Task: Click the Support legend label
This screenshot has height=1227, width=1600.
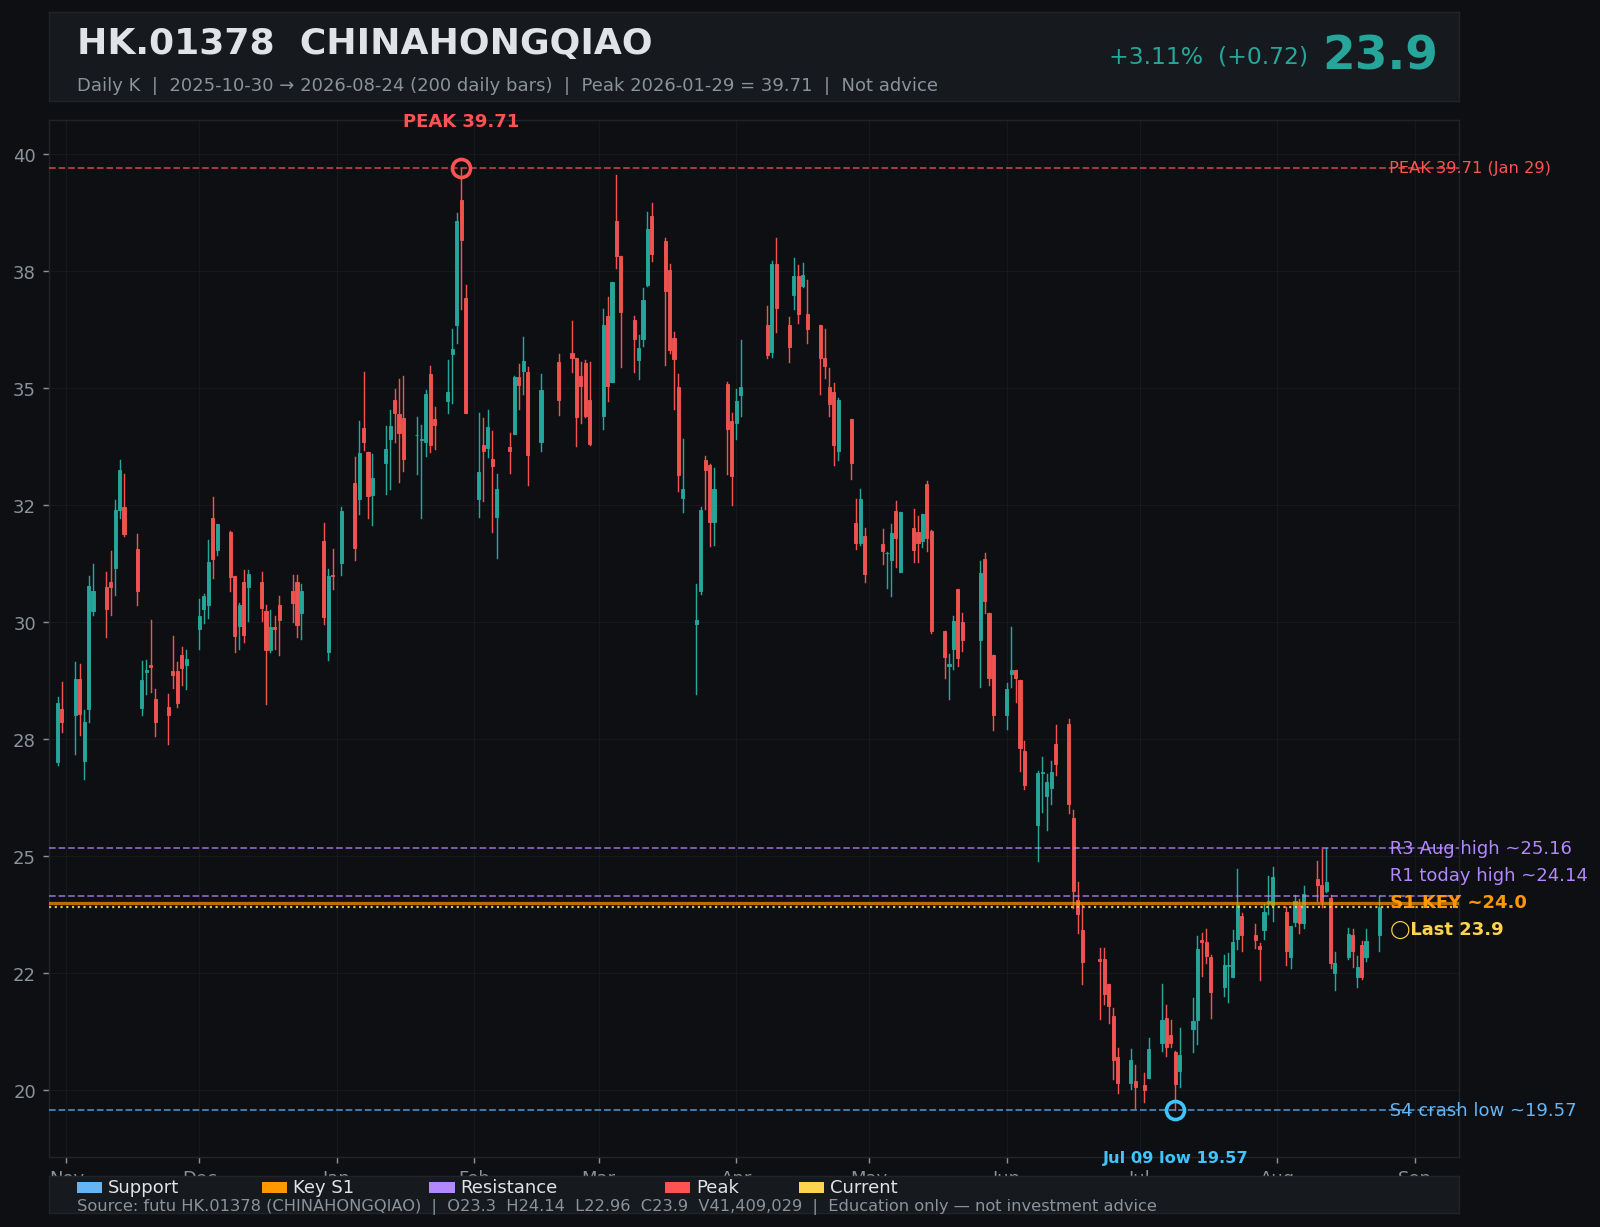Action: click(x=143, y=1187)
